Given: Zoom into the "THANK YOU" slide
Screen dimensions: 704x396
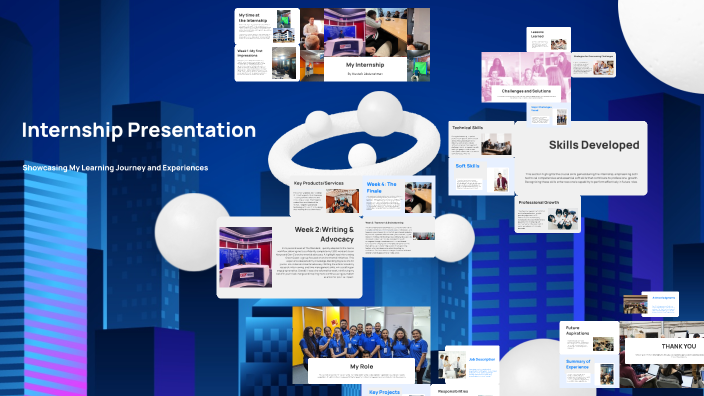Looking at the screenshot, I should coord(662,355).
